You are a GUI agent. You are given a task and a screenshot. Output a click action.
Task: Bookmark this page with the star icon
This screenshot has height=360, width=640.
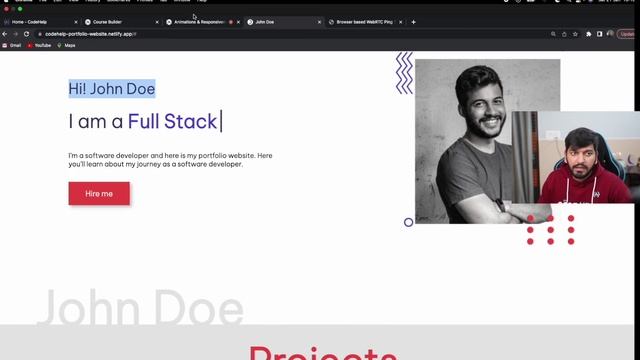(575, 34)
